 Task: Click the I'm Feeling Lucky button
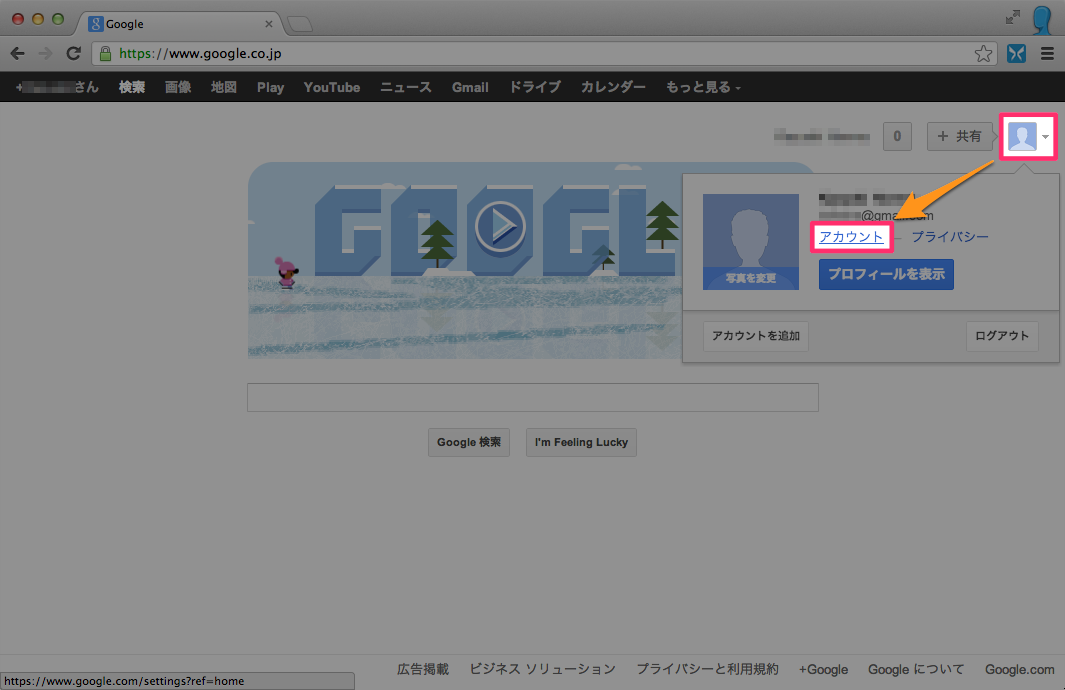click(581, 442)
